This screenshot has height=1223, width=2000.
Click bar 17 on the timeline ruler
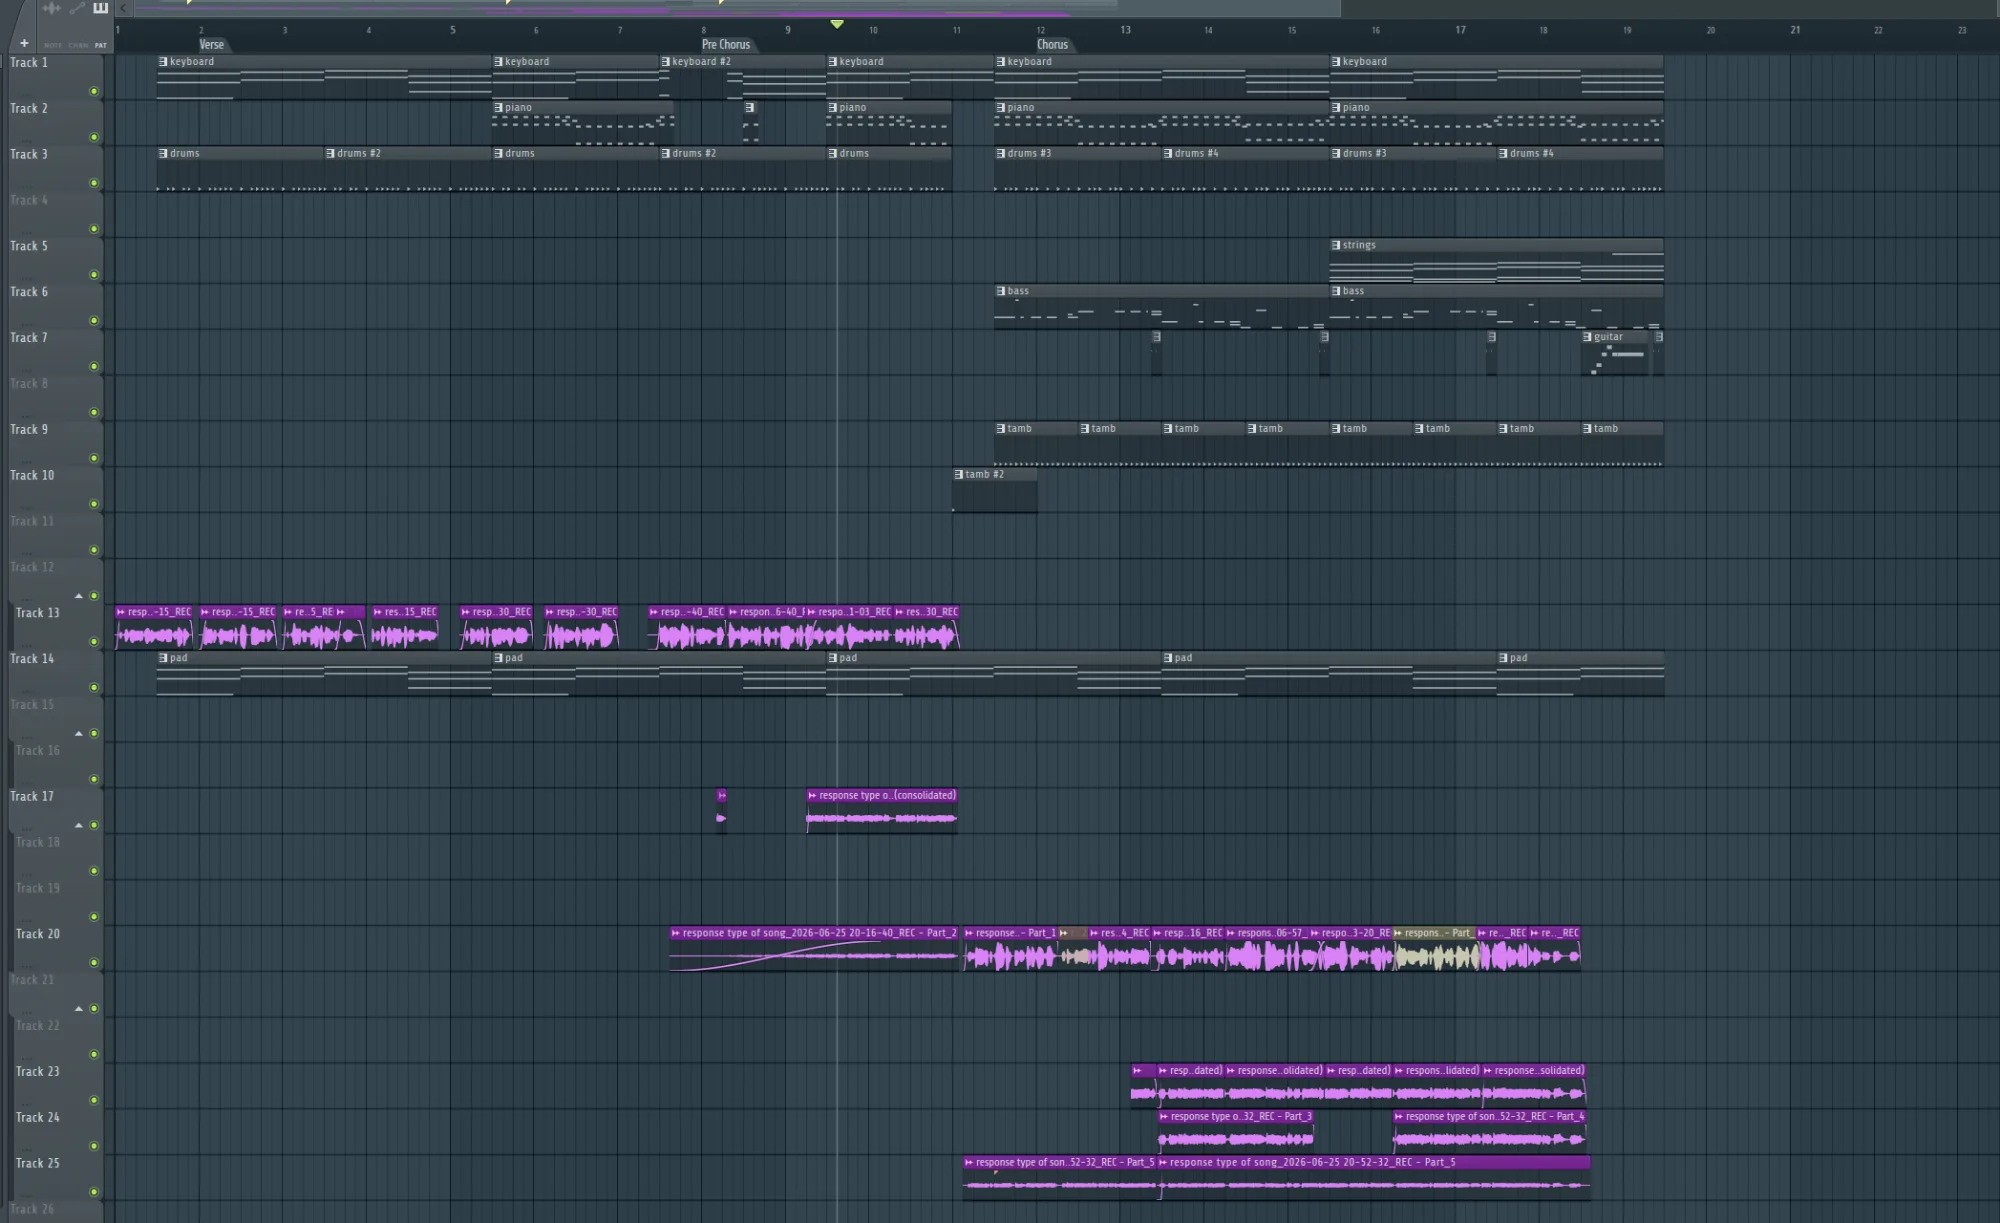(1460, 30)
